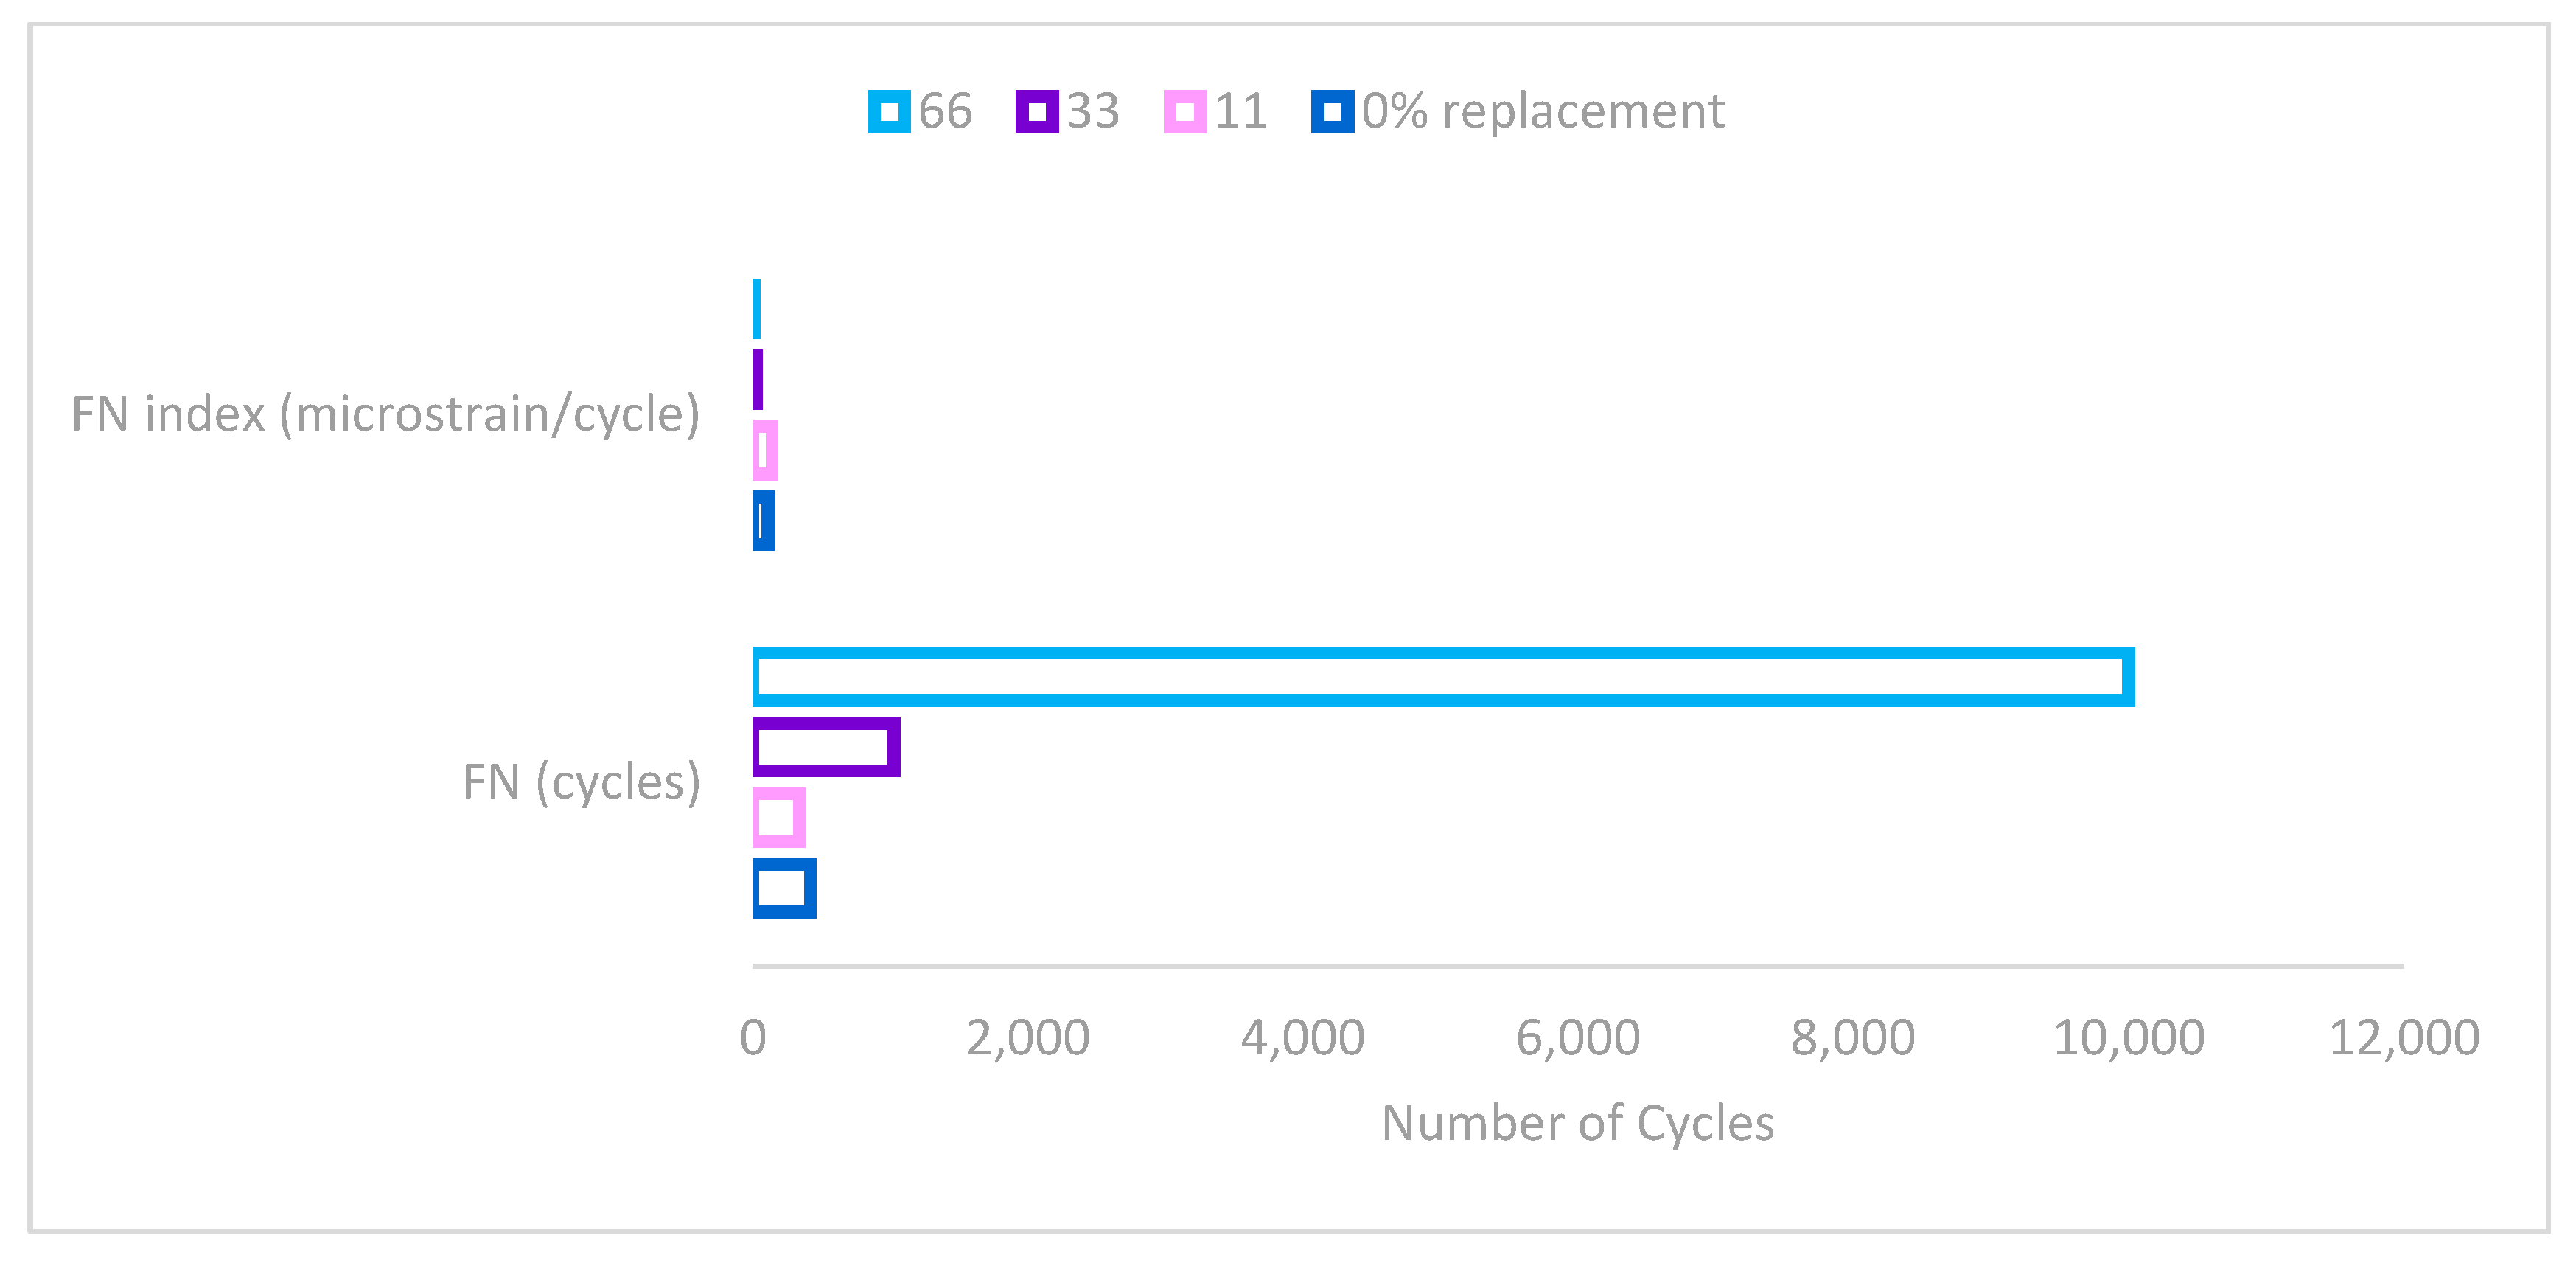Click the pink 11 legend swatch
This screenshot has height=1266, width=2576.
[x=1184, y=111]
